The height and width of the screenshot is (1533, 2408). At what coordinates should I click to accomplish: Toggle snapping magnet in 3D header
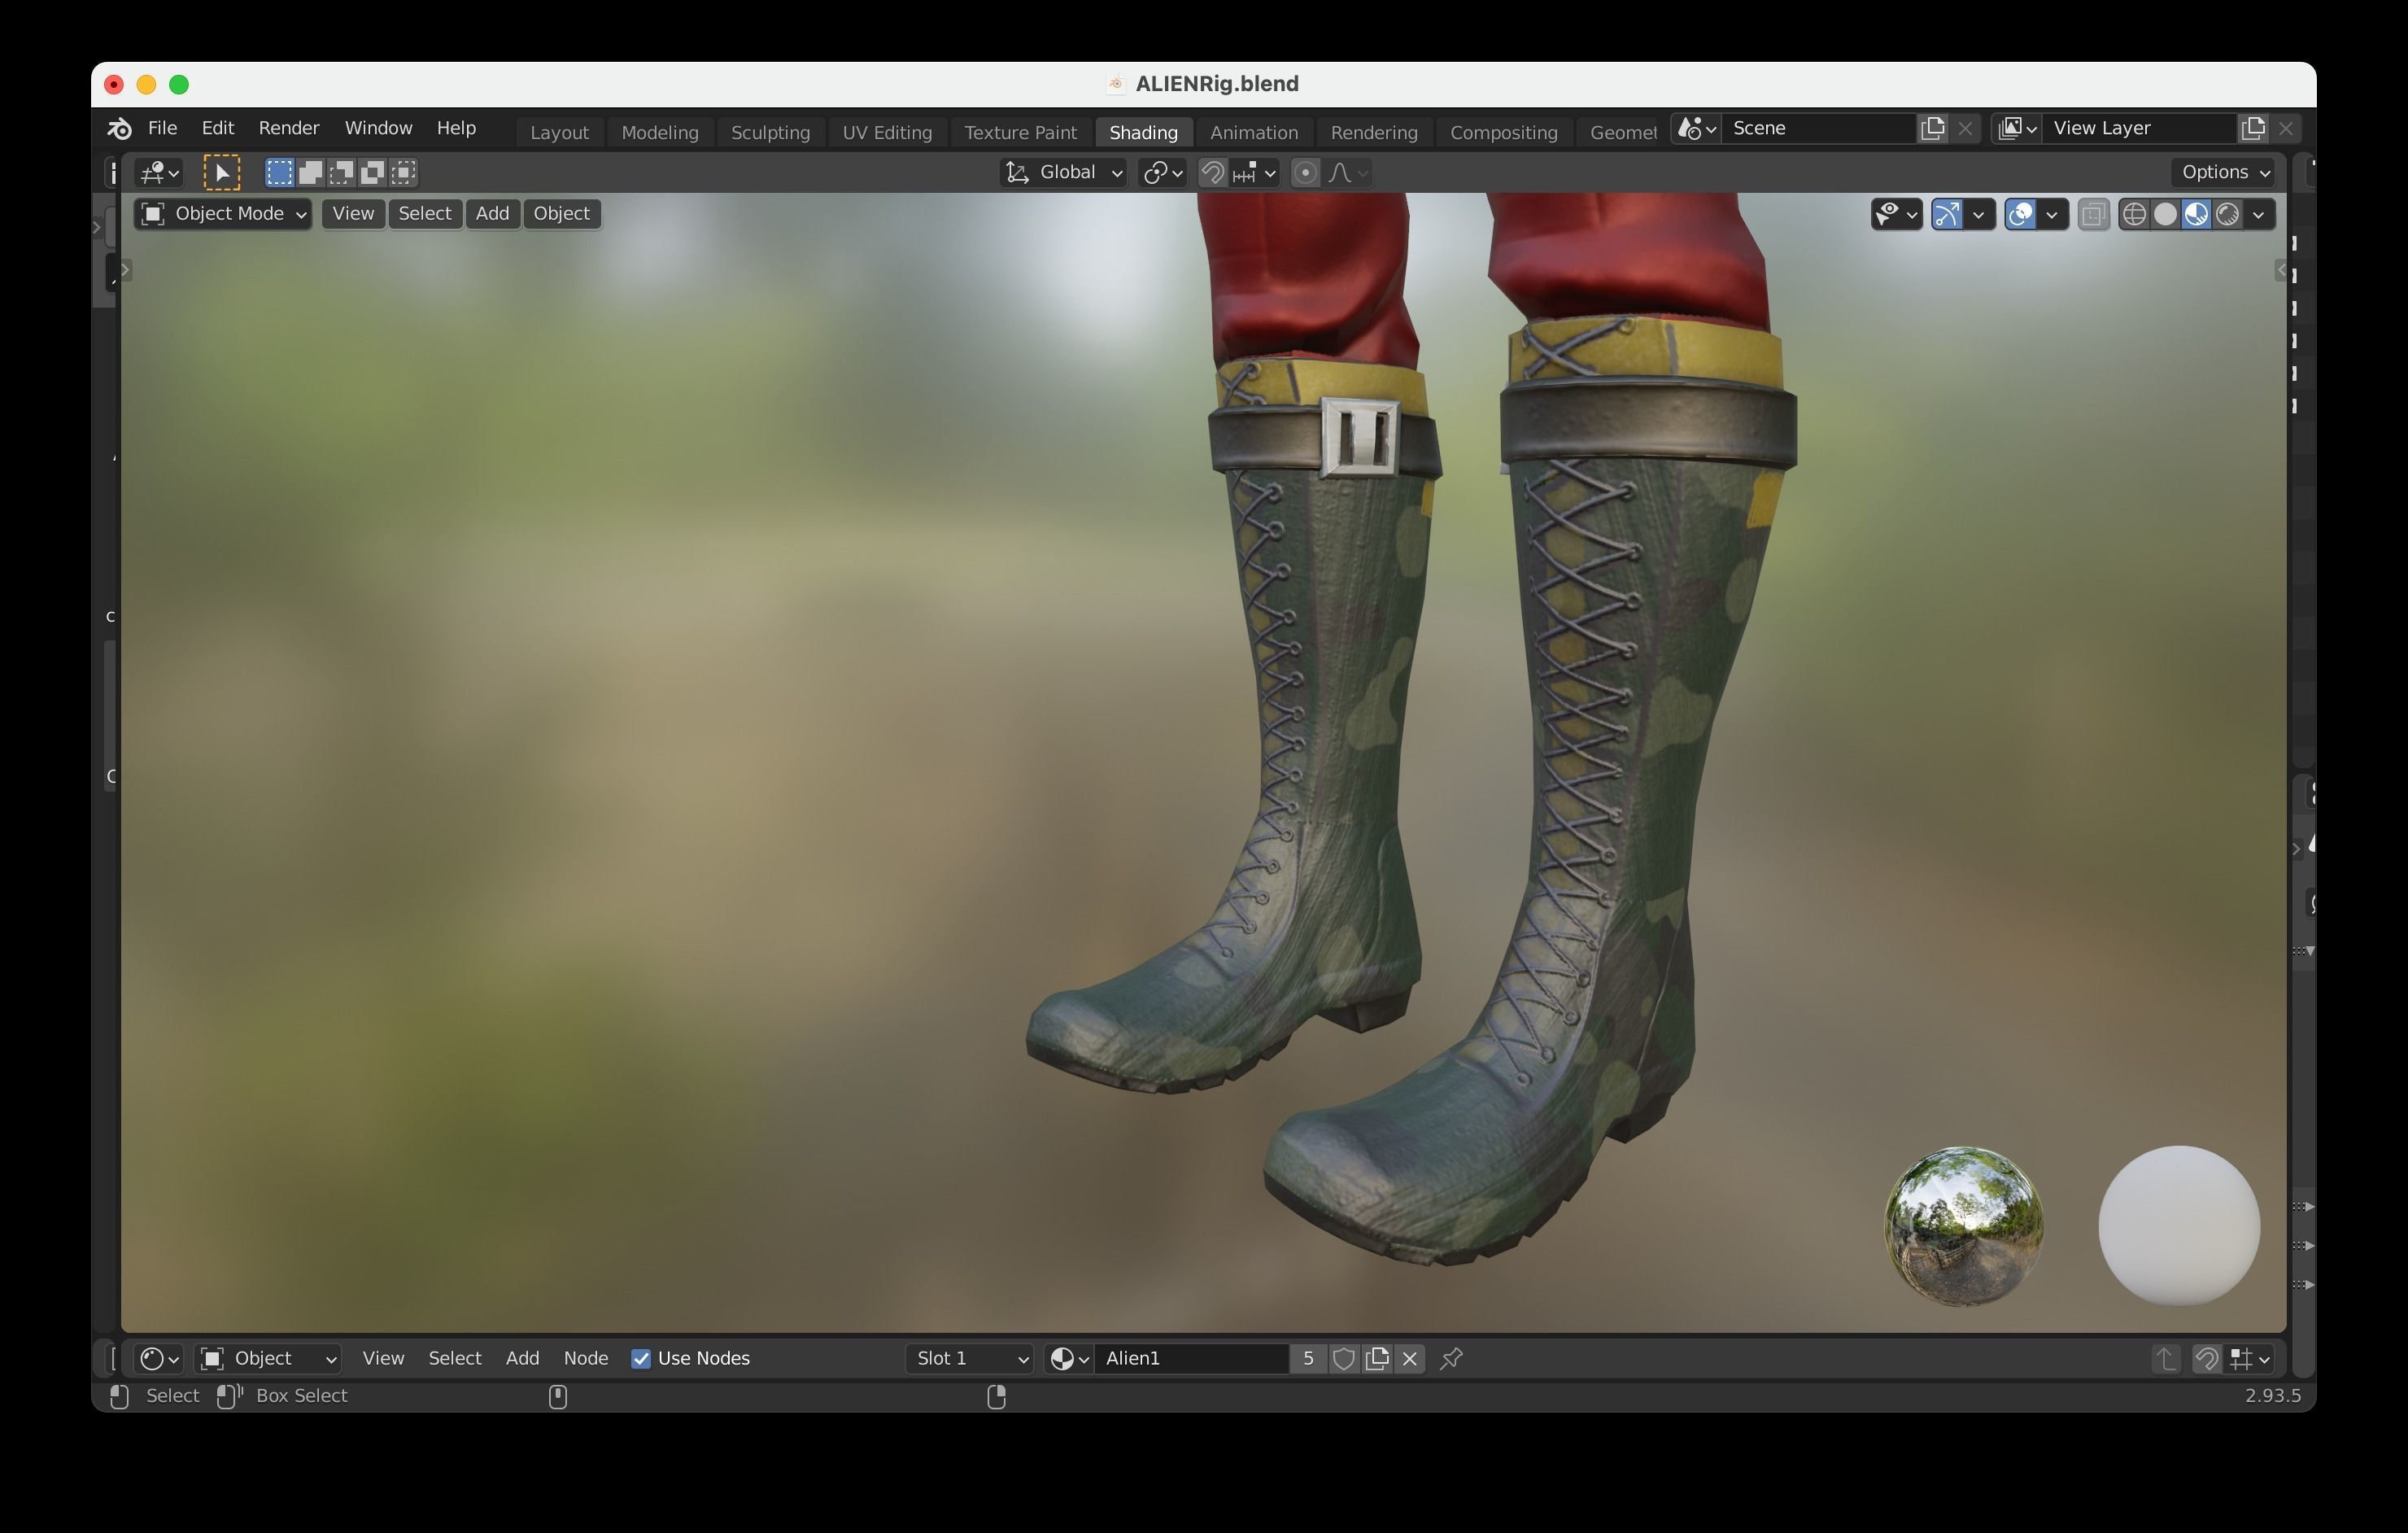click(x=1212, y=172)
